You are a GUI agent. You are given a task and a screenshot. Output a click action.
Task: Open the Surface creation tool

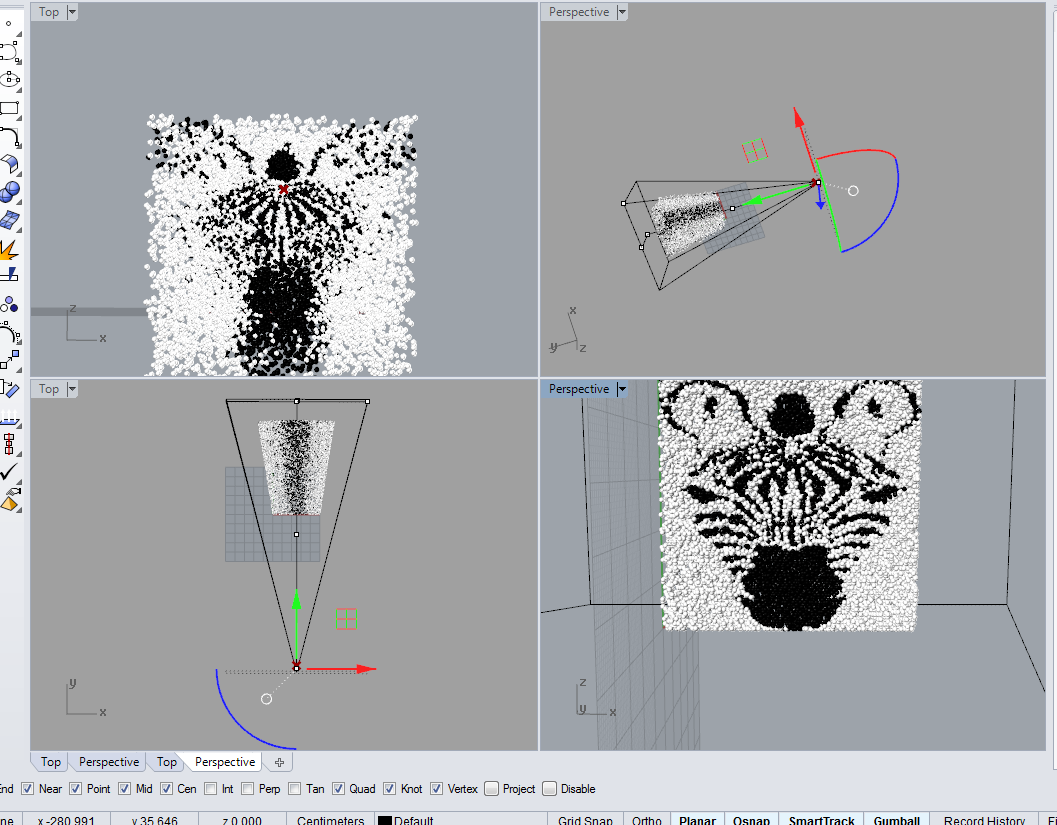coord(9,164)
